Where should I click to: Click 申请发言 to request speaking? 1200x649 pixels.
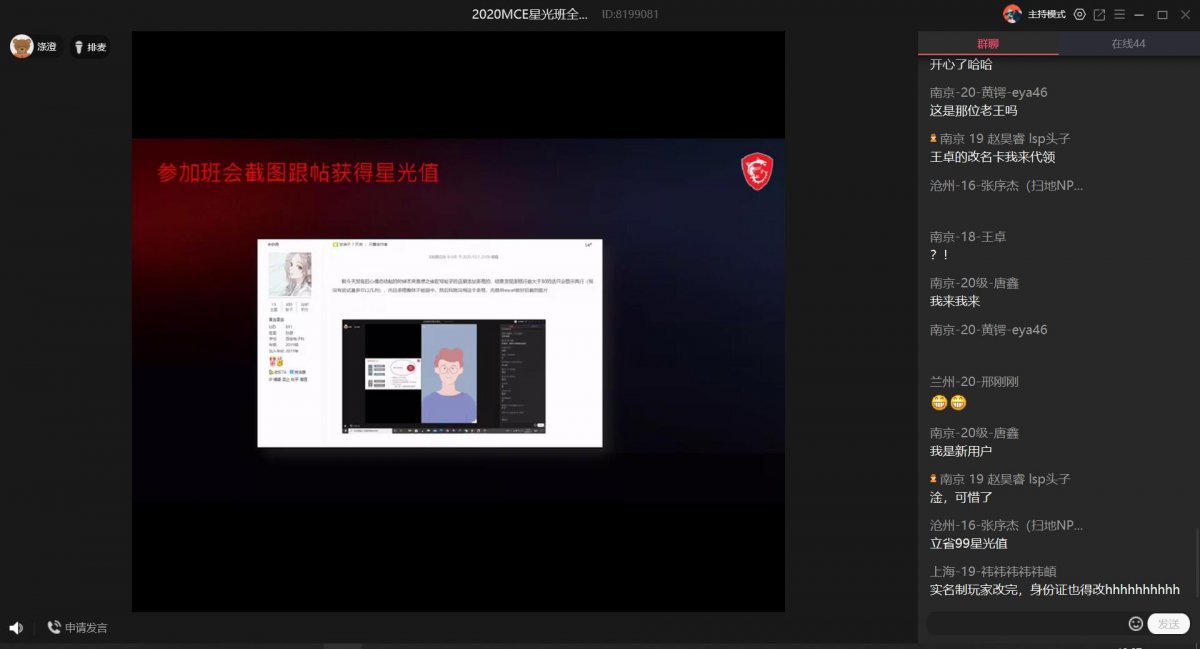77,628
